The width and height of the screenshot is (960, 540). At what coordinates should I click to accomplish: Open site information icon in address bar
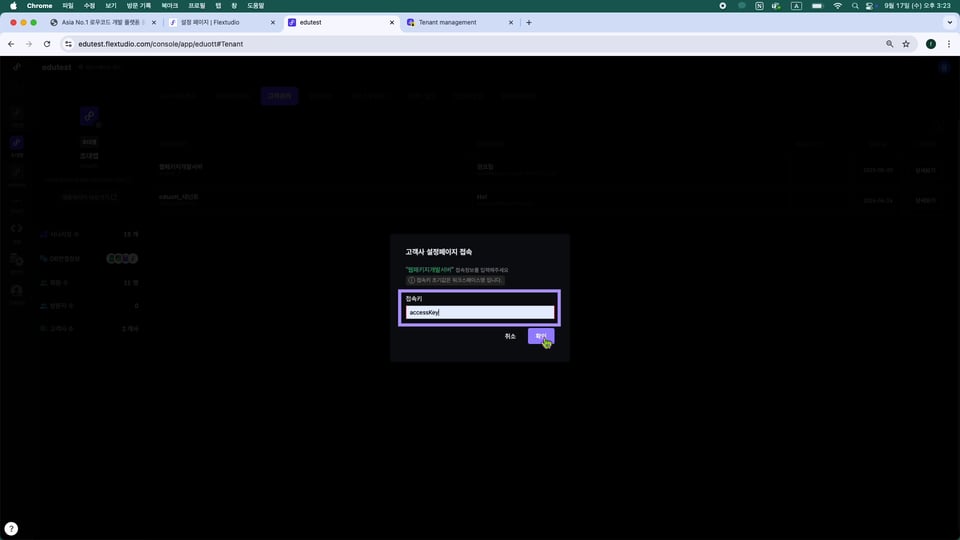[69, 44]
